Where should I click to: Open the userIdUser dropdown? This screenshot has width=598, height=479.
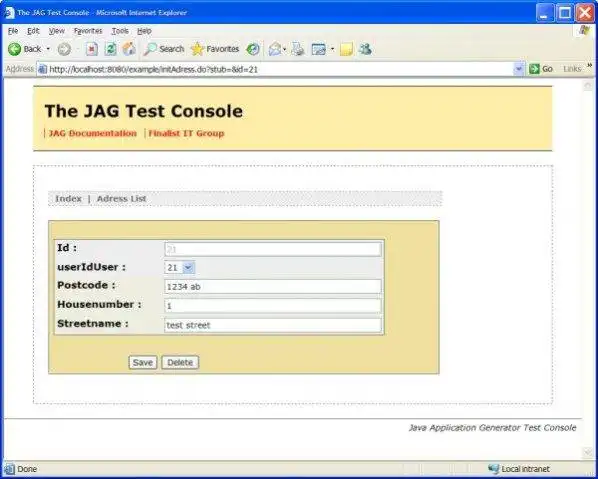180,268
